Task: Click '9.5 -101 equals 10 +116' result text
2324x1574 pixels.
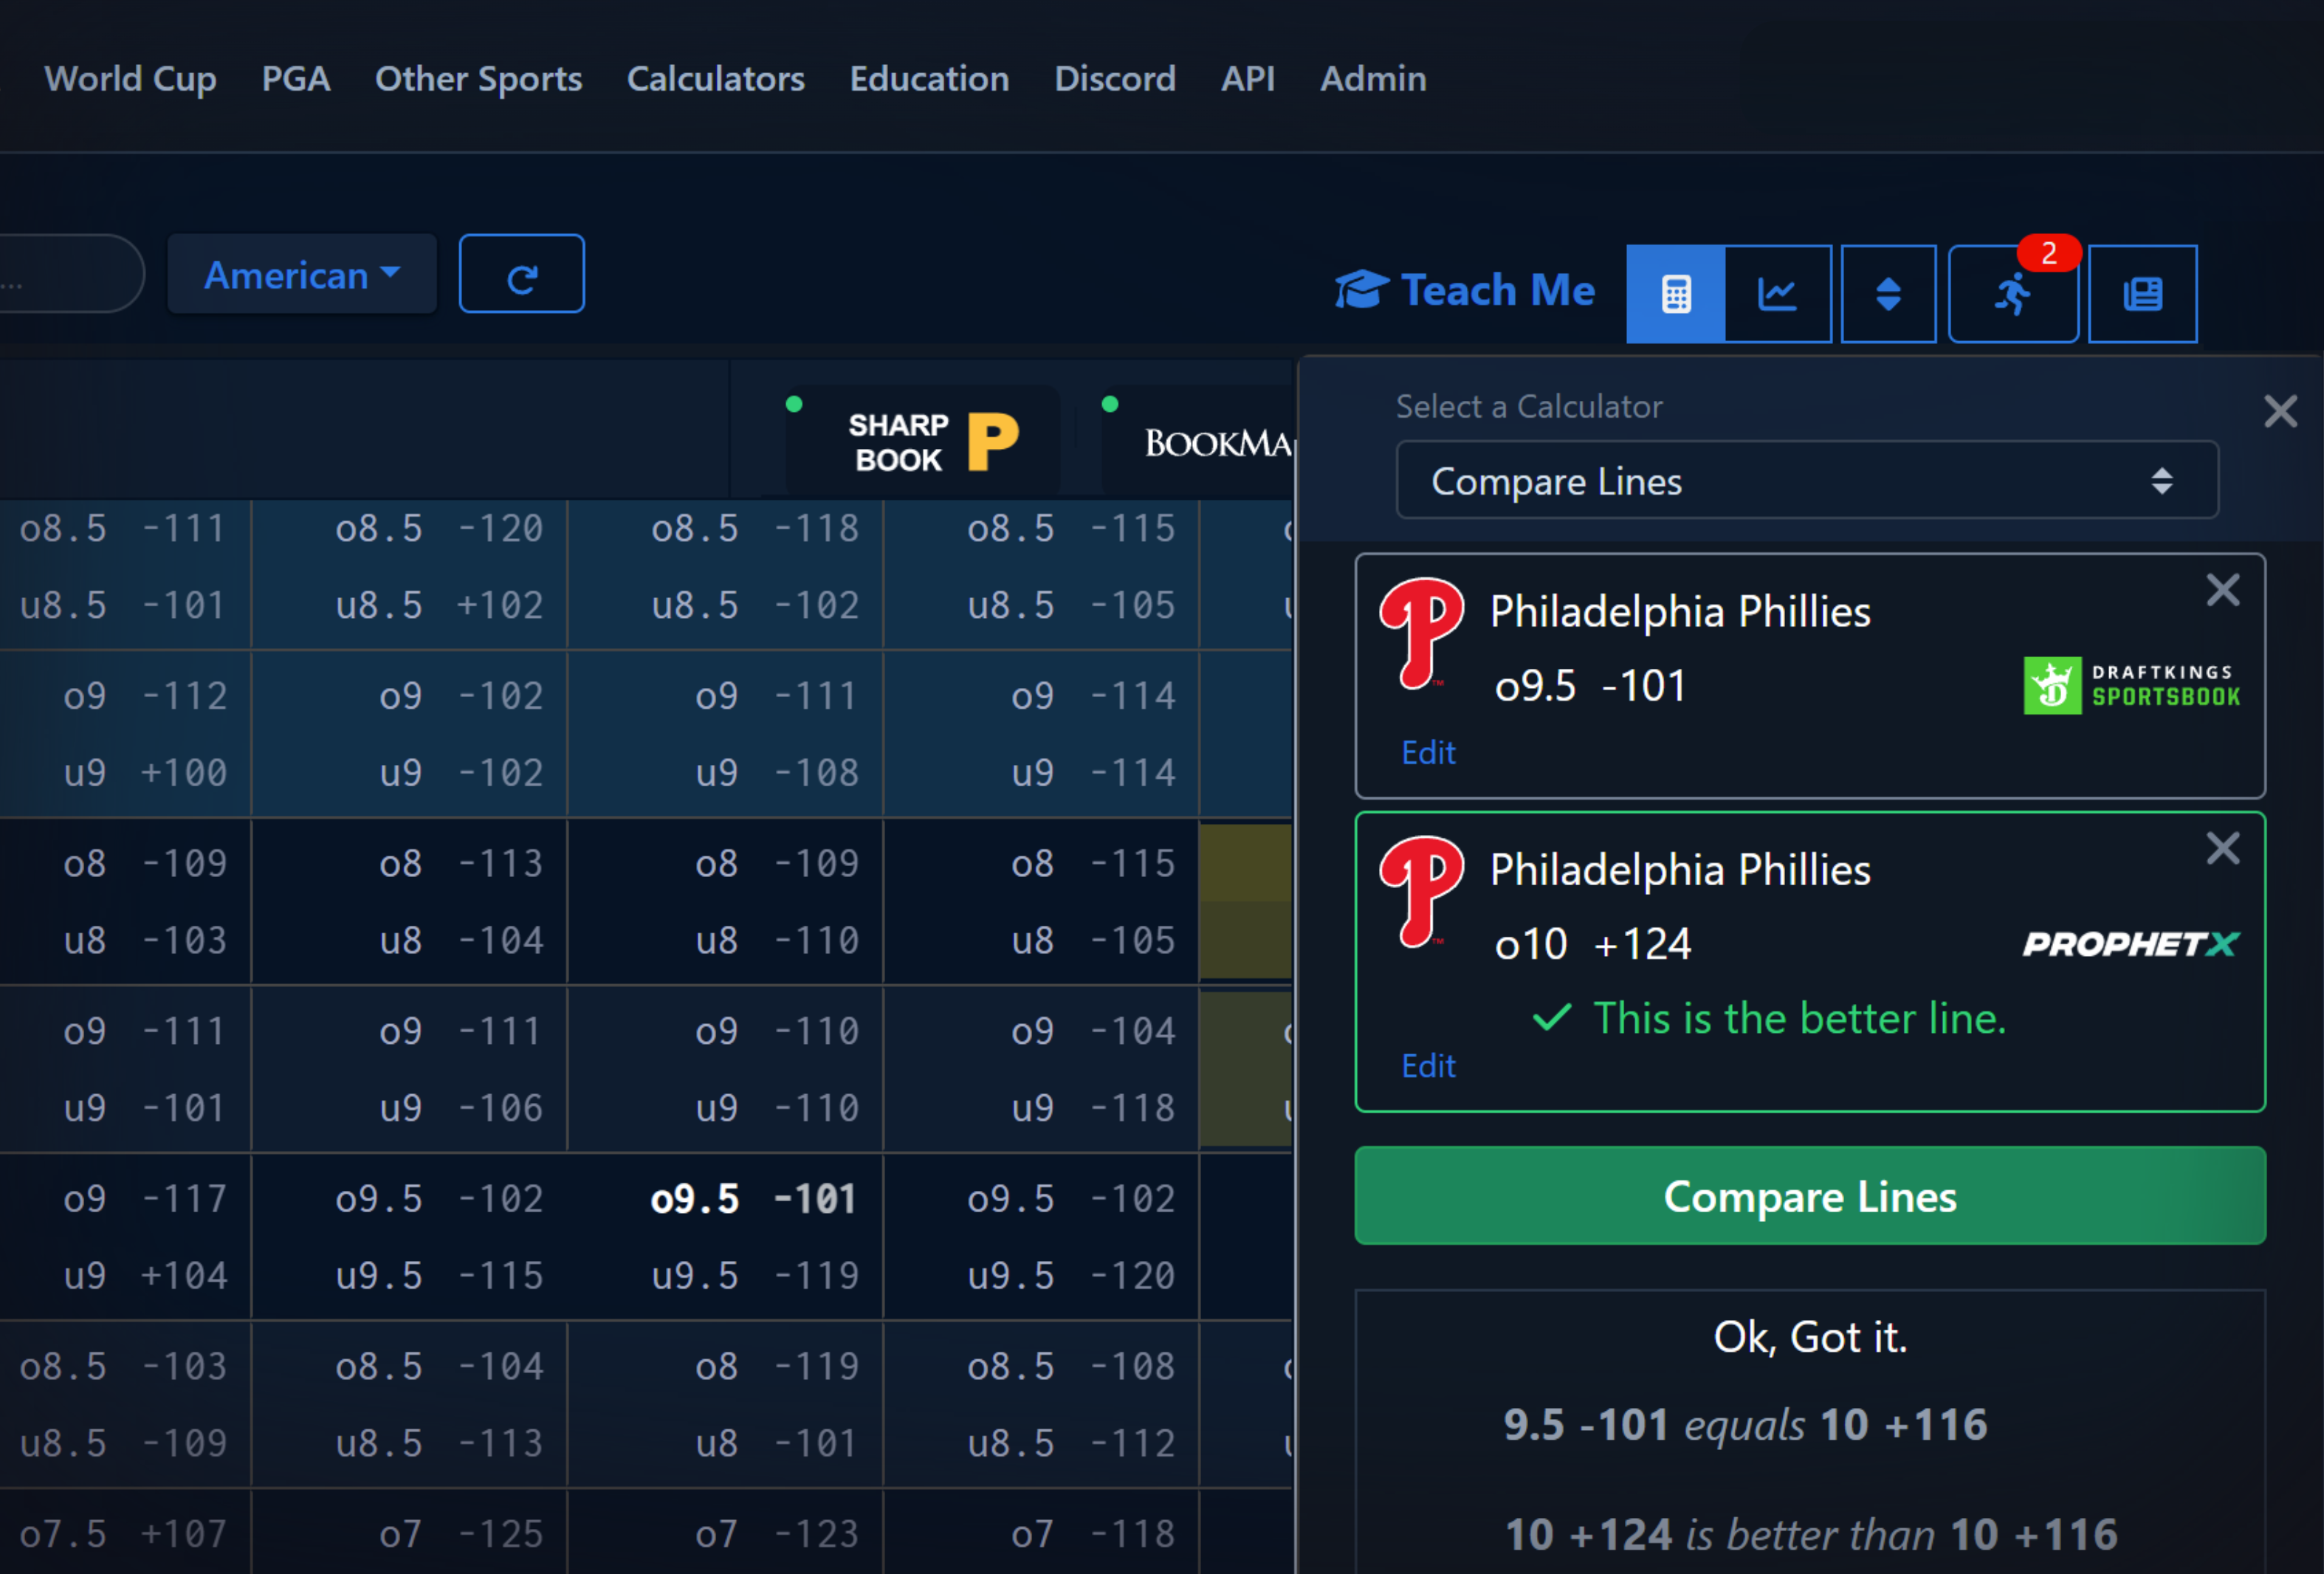Action: (x=1746, y=1425)
